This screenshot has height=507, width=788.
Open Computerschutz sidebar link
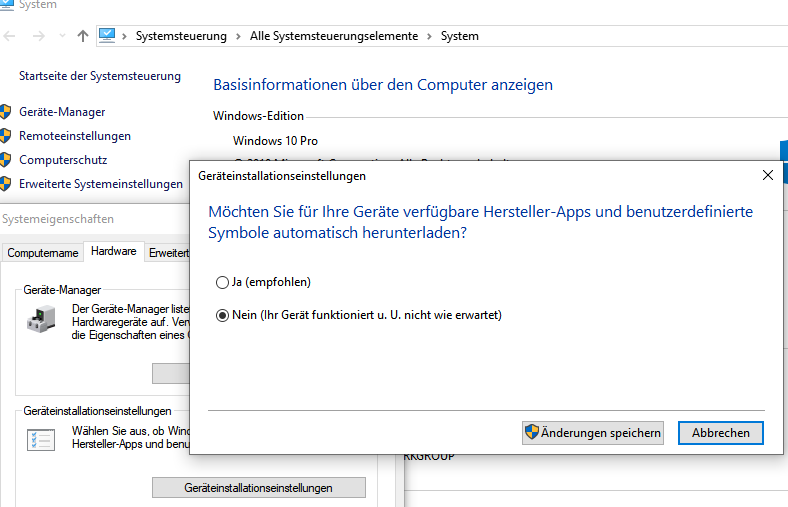point(63,160)
